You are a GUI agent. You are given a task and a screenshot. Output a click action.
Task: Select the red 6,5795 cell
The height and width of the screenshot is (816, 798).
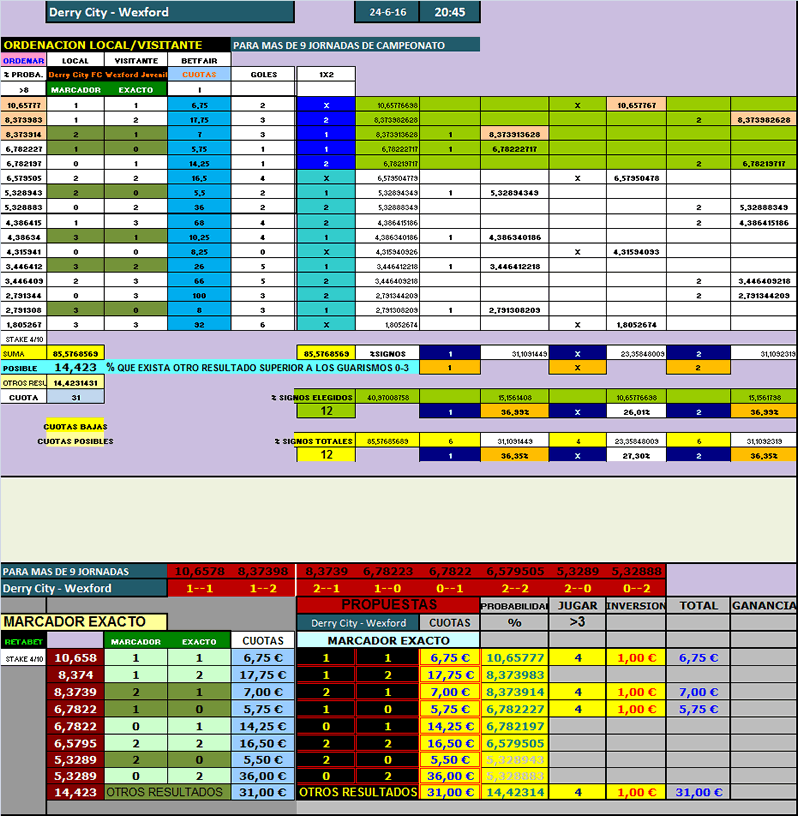click(75, 743)
